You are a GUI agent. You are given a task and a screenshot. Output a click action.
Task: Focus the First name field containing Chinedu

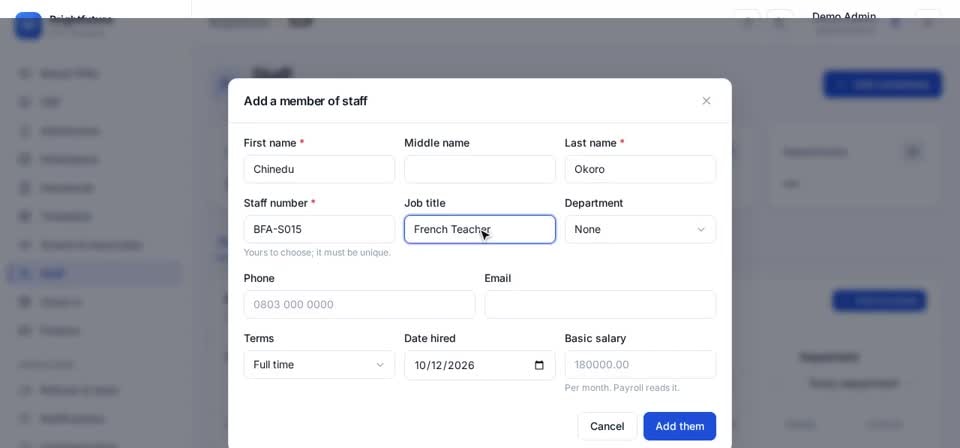coord(319,169)
